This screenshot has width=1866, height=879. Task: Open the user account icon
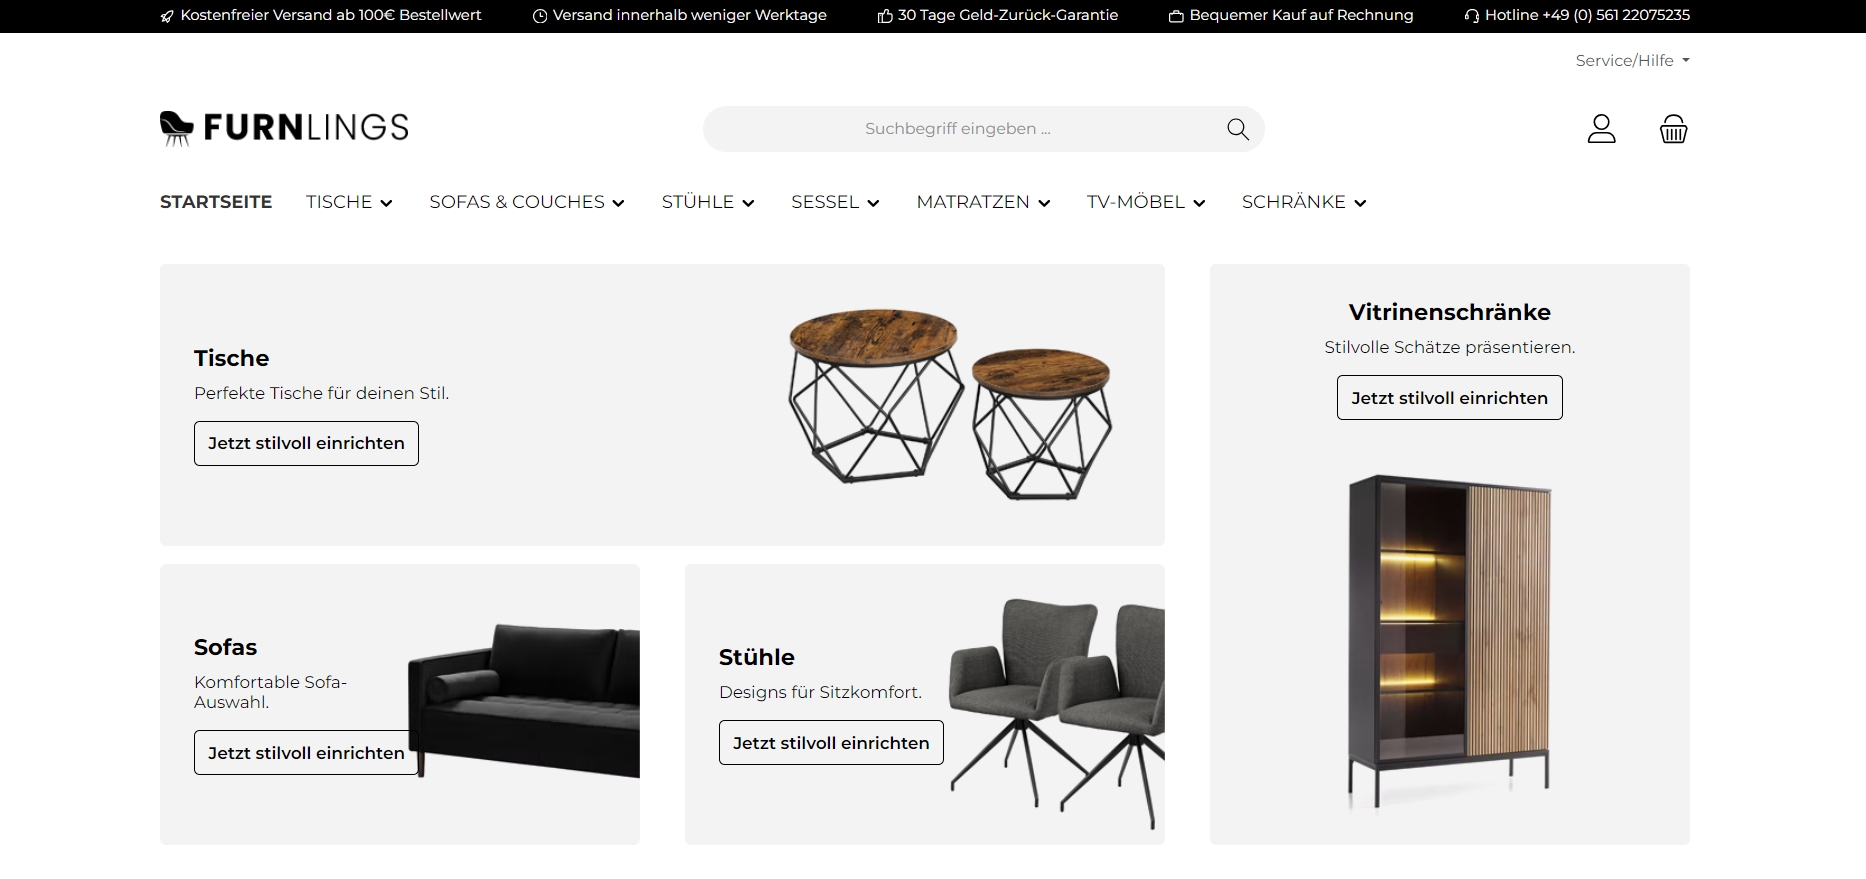[x=1601, y=129]
